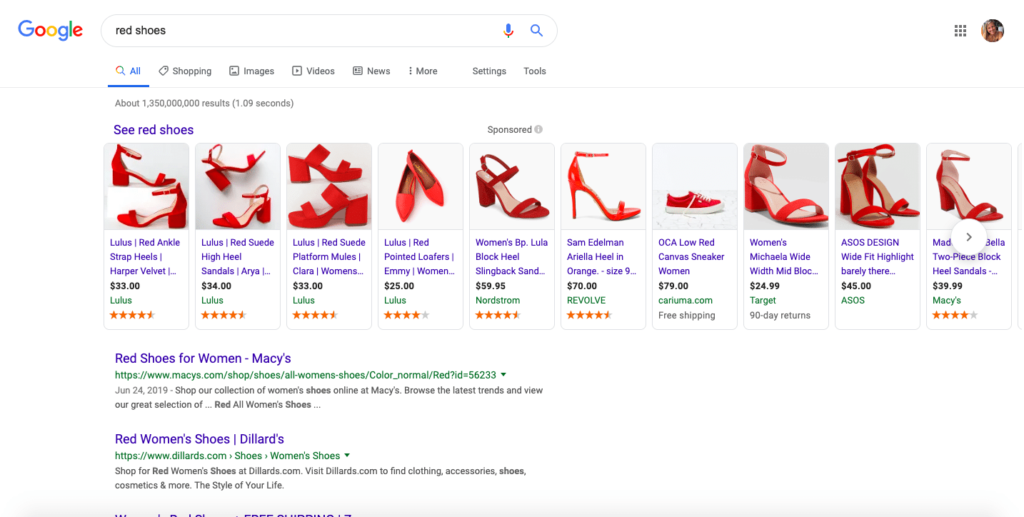Click the search box containing red shoes
Screen dimensions: 1024x517
coord(300,31)
